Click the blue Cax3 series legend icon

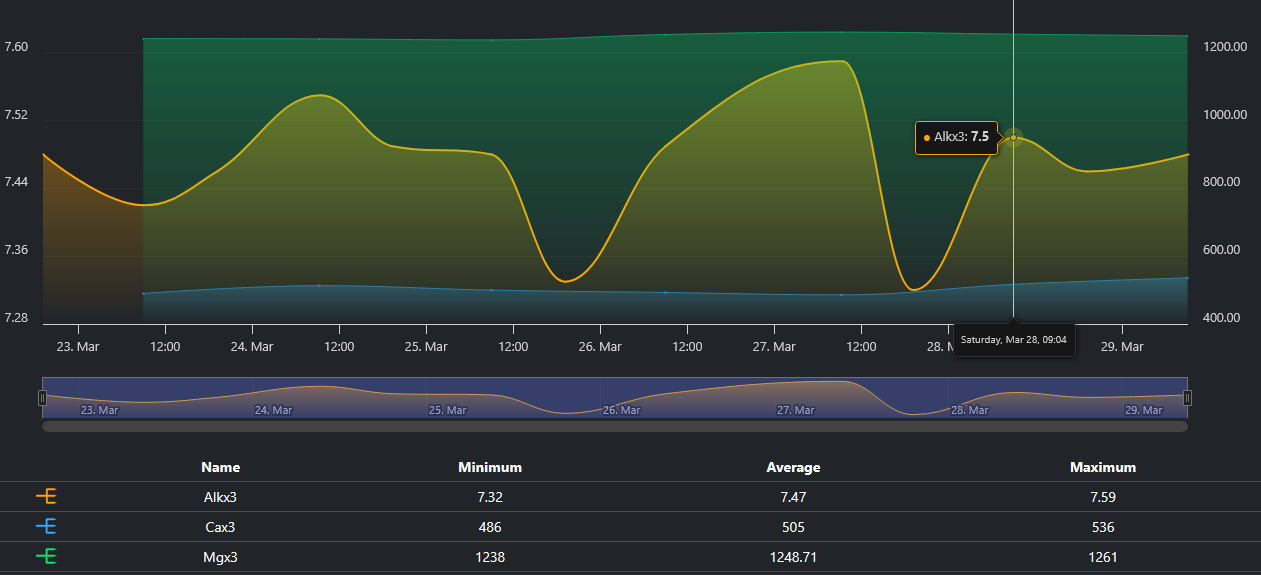click(46, 527)
